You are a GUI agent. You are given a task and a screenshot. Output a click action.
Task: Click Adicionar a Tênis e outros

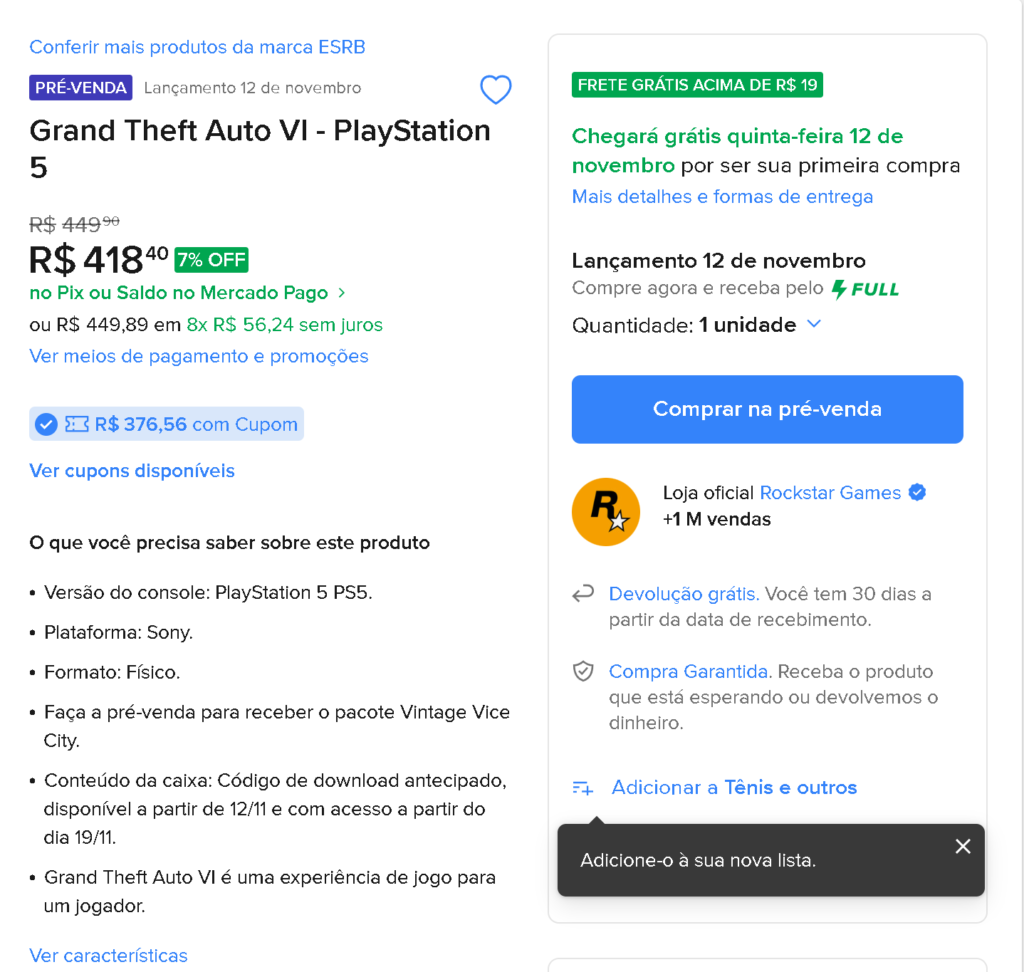click(x=734, y=788)
